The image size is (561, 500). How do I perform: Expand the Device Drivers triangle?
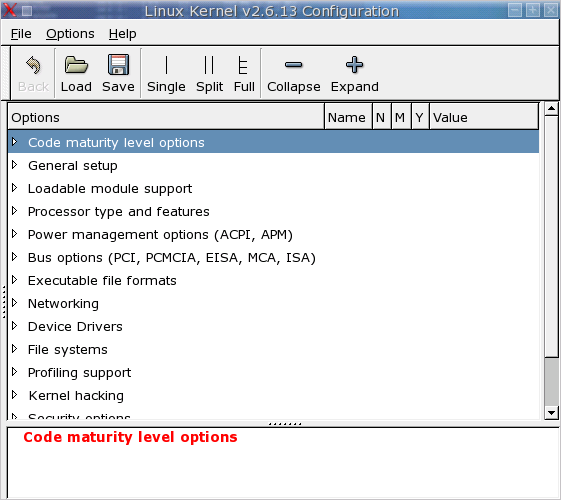point(15,326)
